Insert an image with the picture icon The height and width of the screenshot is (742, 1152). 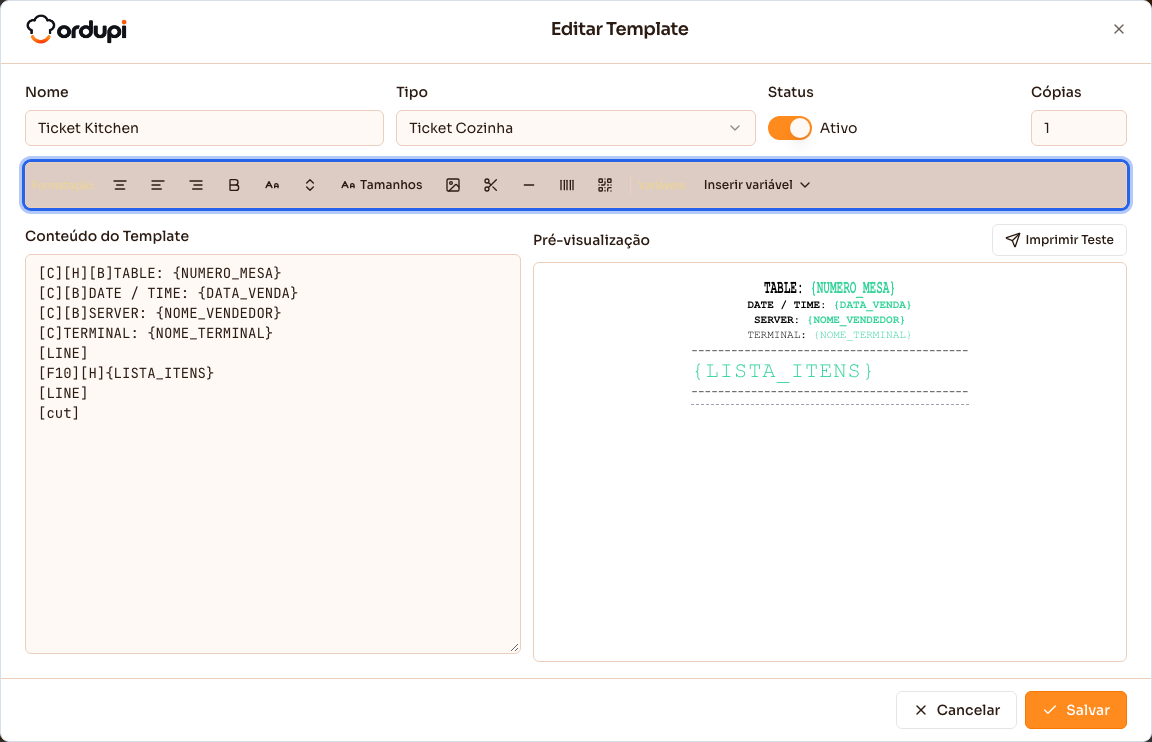(453, 185)
